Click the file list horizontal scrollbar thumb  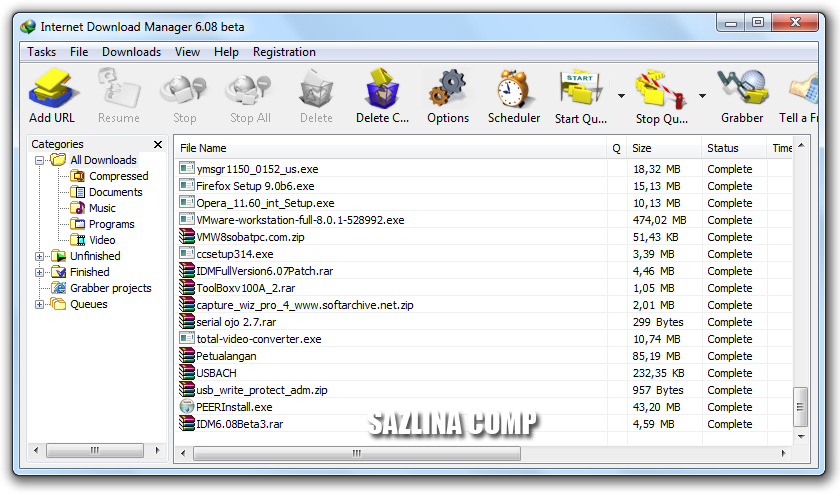(357, 453)
